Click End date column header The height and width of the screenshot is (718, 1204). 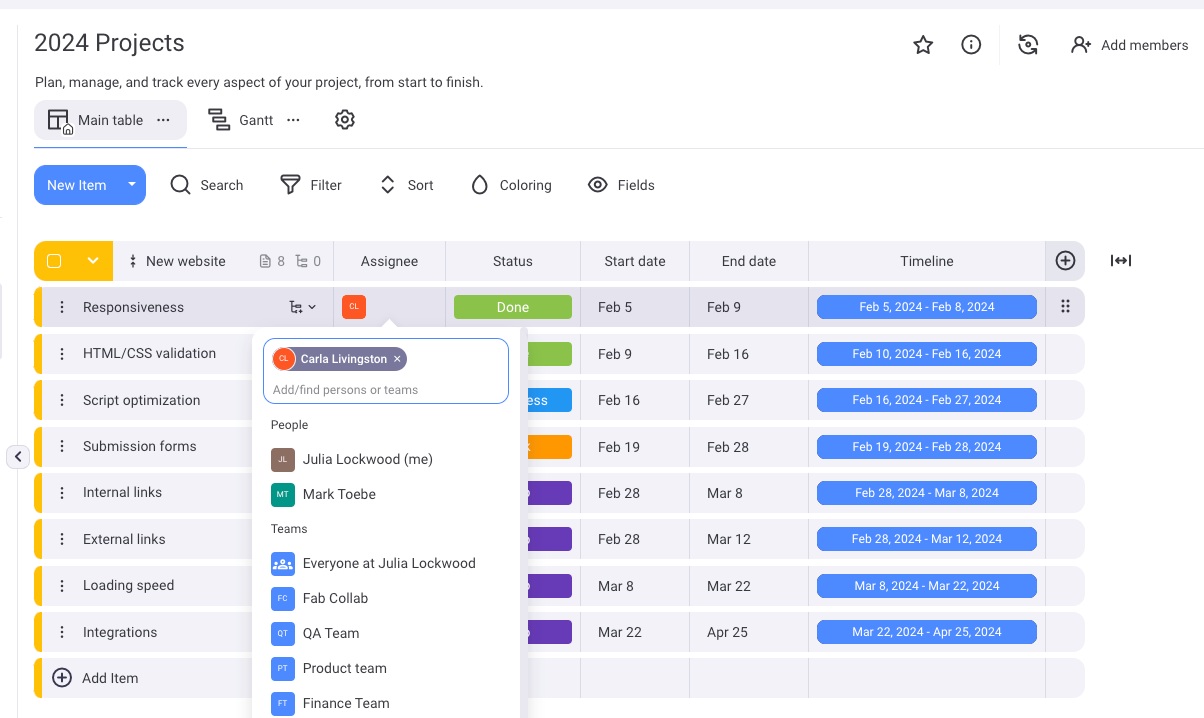[x=749, y=261]
